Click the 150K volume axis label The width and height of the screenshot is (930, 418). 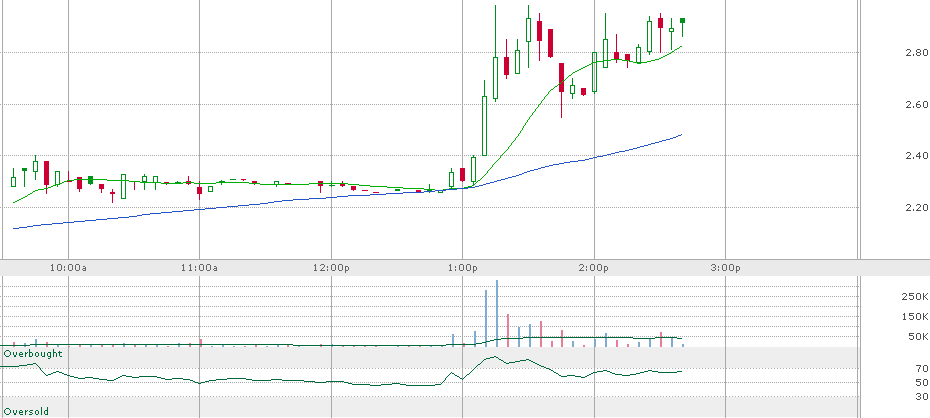coord(914,317)
